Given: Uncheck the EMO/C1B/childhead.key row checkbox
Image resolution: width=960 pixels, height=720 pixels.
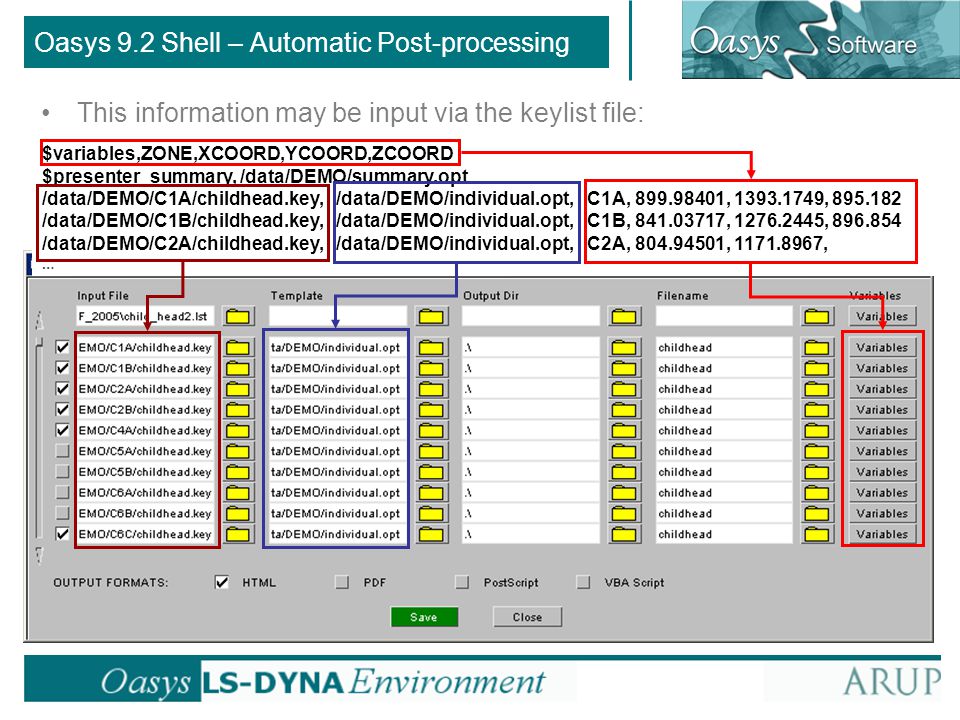Looking at the screenshot, I should [x=62, y=369].
